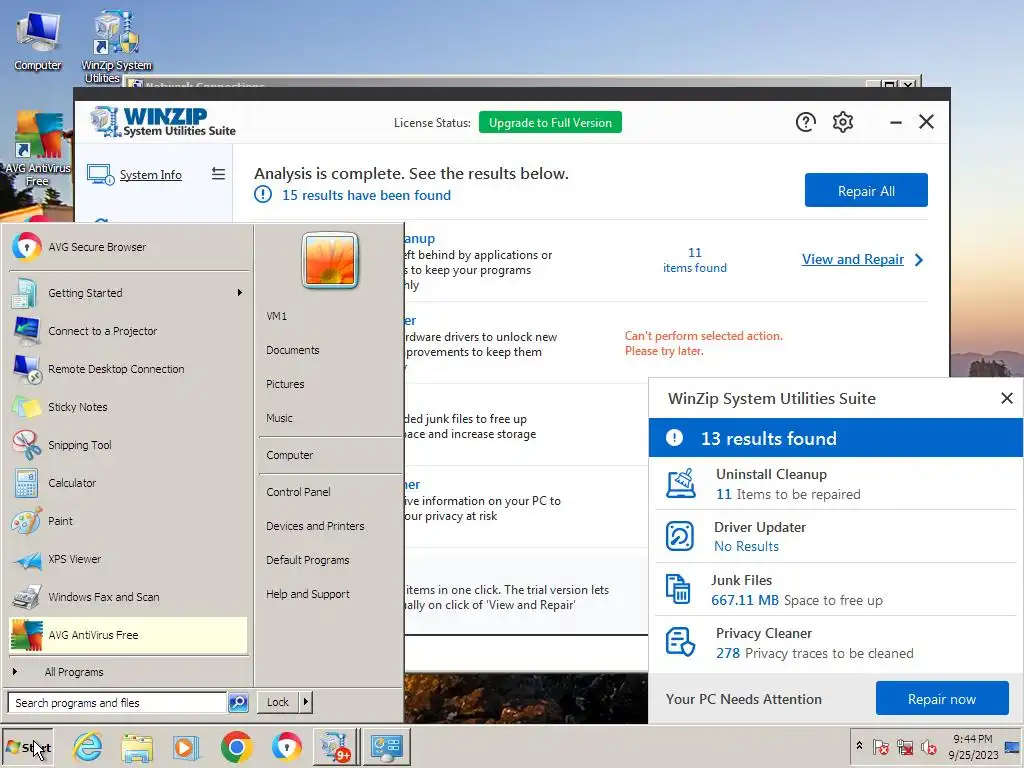Open Help and Support
1024x768 pixels.
coord(308,594)
